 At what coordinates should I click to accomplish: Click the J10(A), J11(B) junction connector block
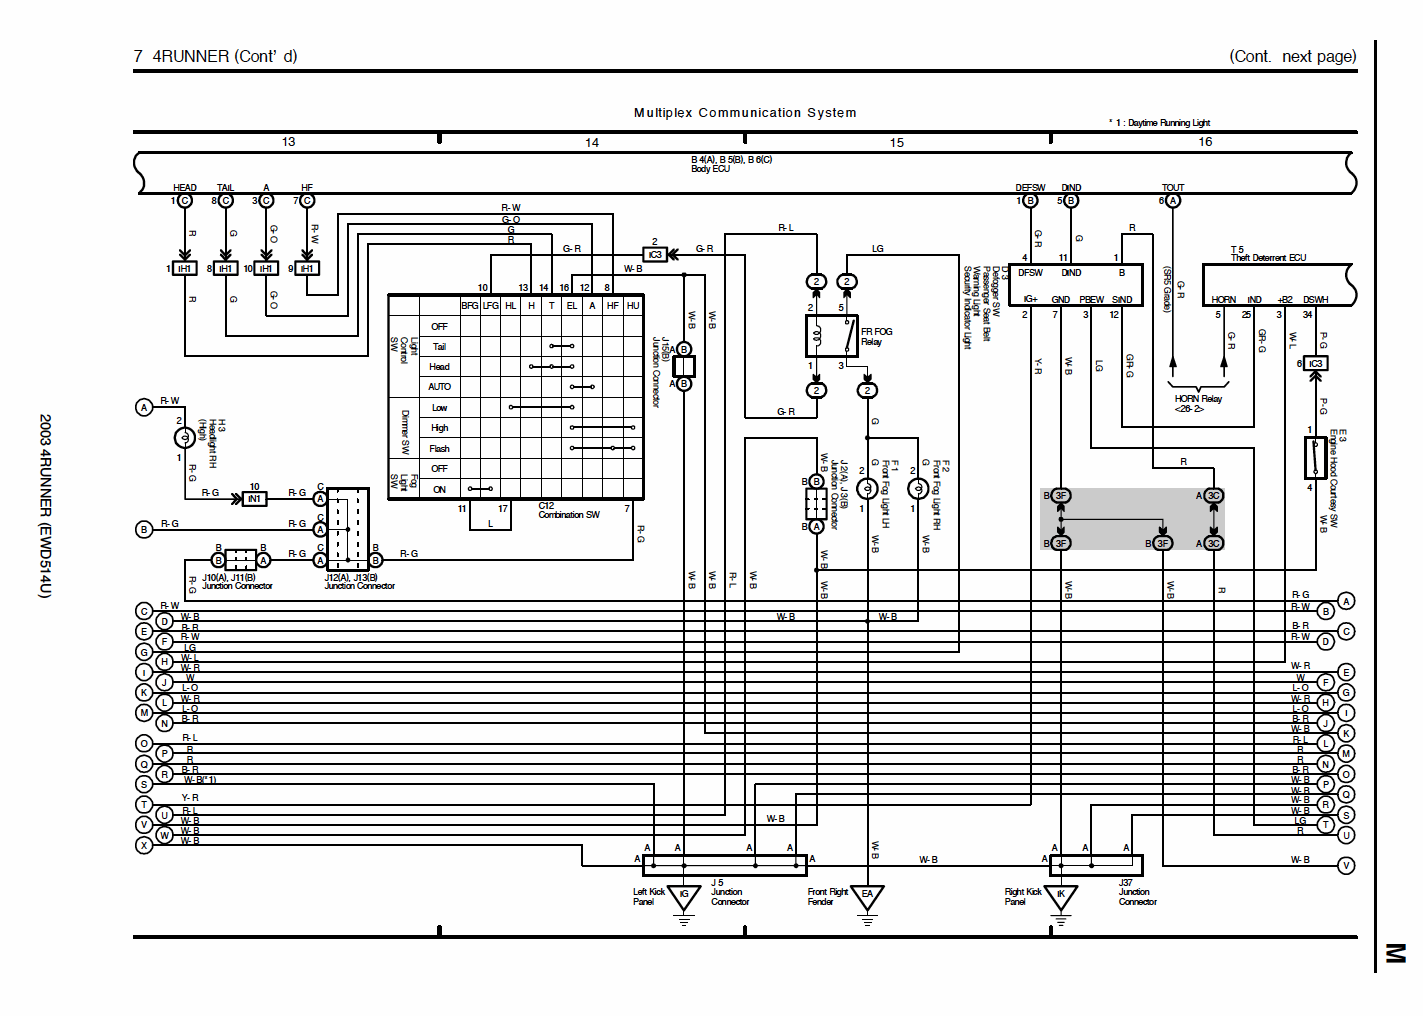241,560
